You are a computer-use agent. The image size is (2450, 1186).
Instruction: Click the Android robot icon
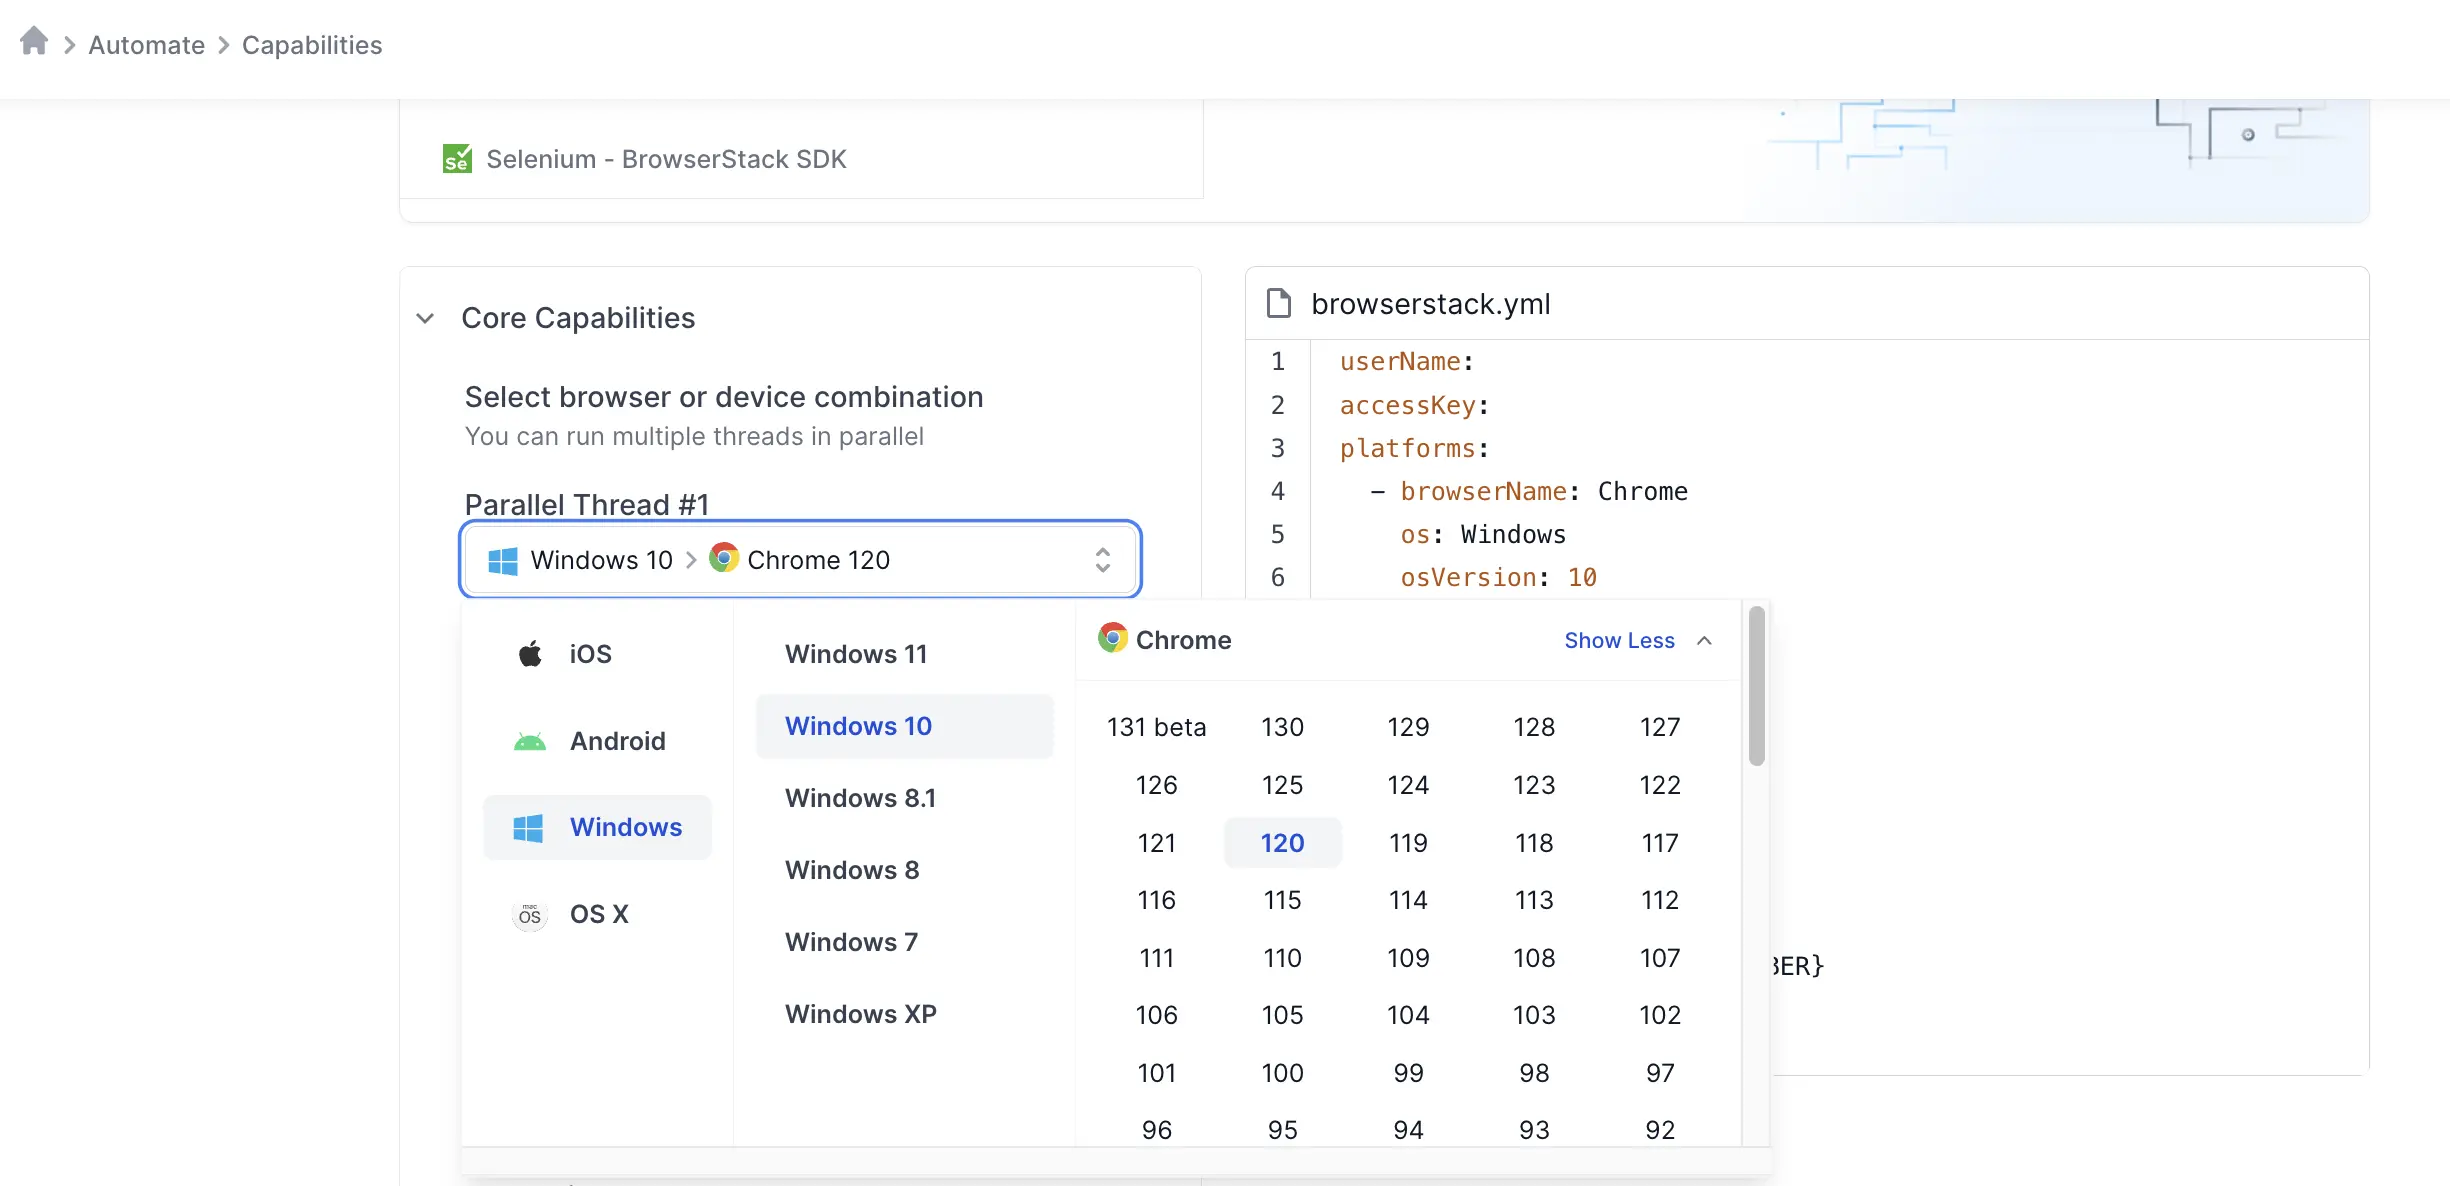point(530,741)
